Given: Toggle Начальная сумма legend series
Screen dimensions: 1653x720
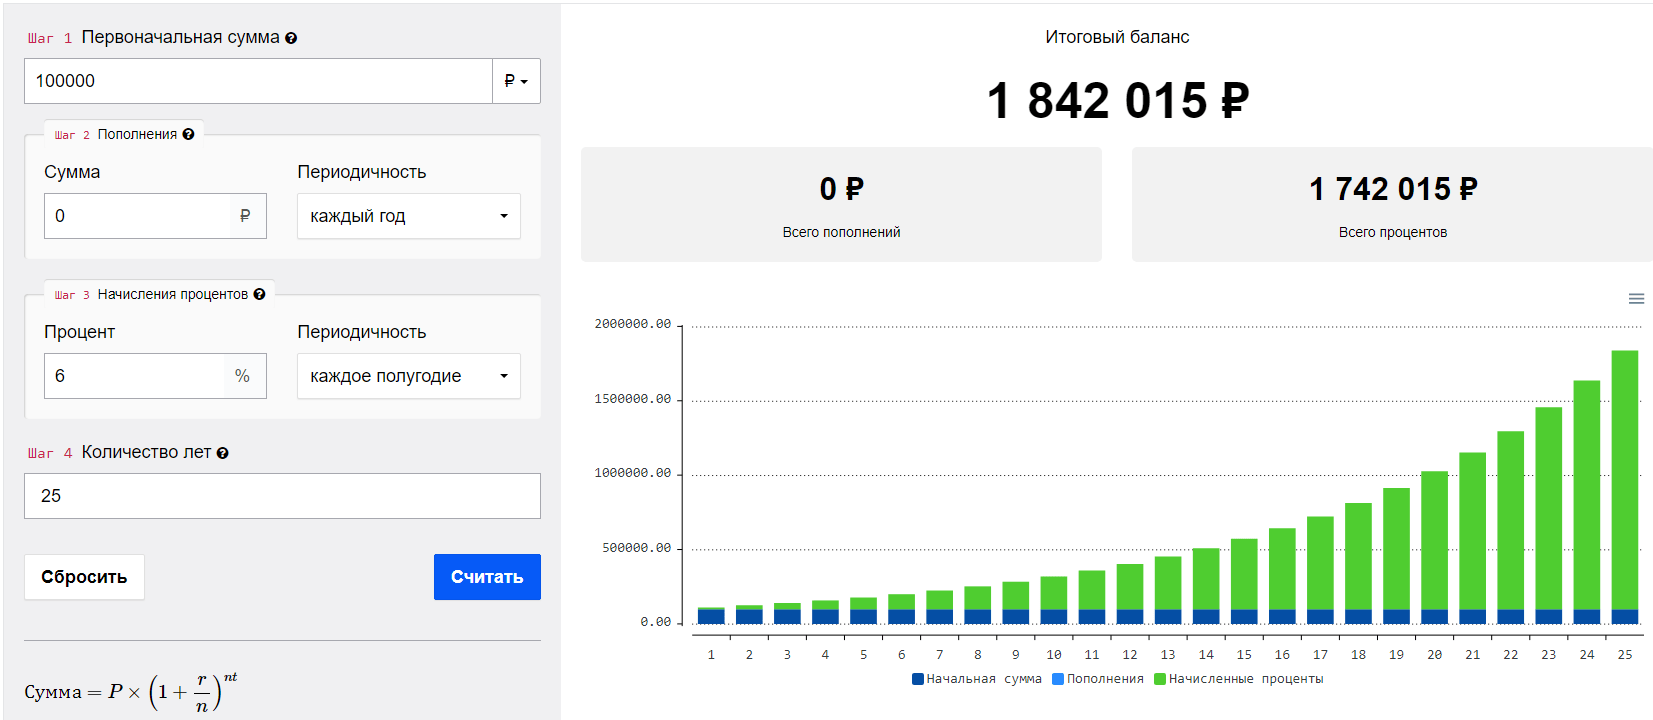Looking at the screenshot, I should click(x=976, y=679).
